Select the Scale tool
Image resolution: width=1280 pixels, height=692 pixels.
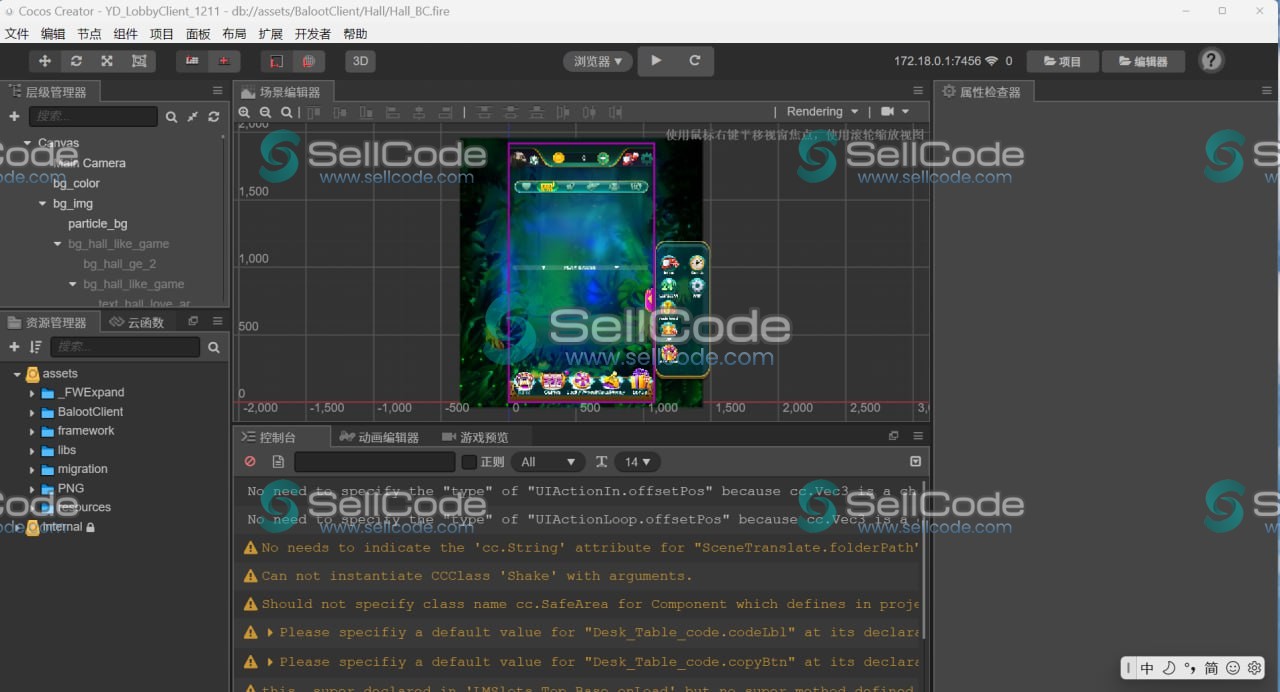point(108,60)
